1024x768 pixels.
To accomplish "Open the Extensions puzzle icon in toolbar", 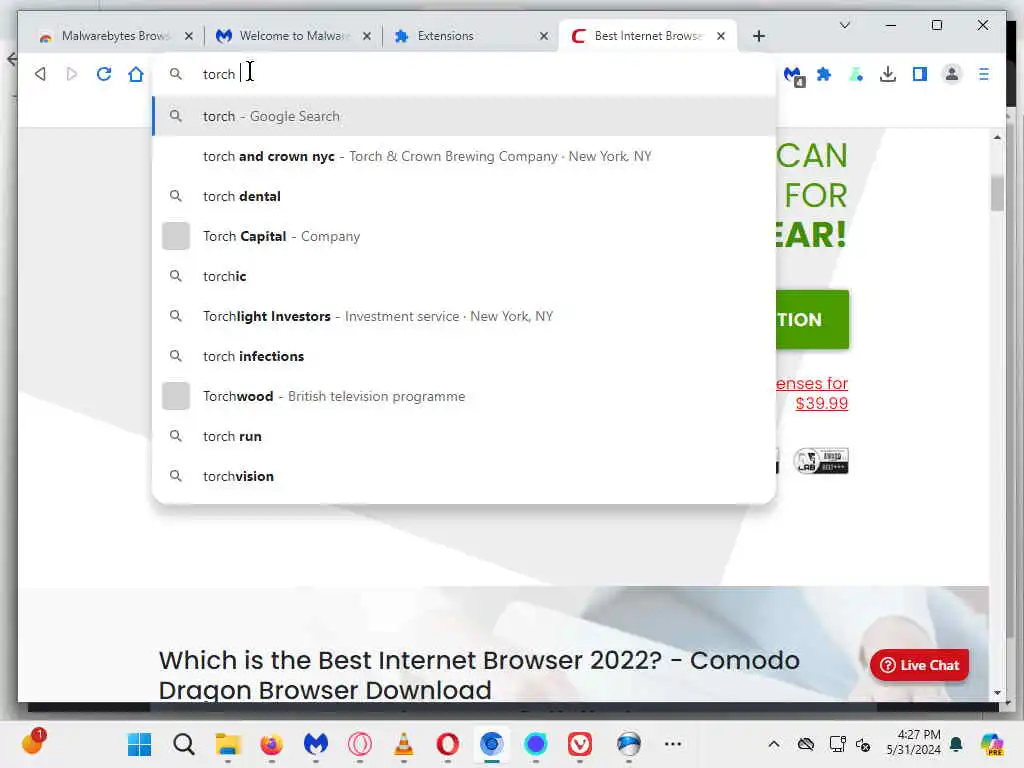I will click(824, 74).
